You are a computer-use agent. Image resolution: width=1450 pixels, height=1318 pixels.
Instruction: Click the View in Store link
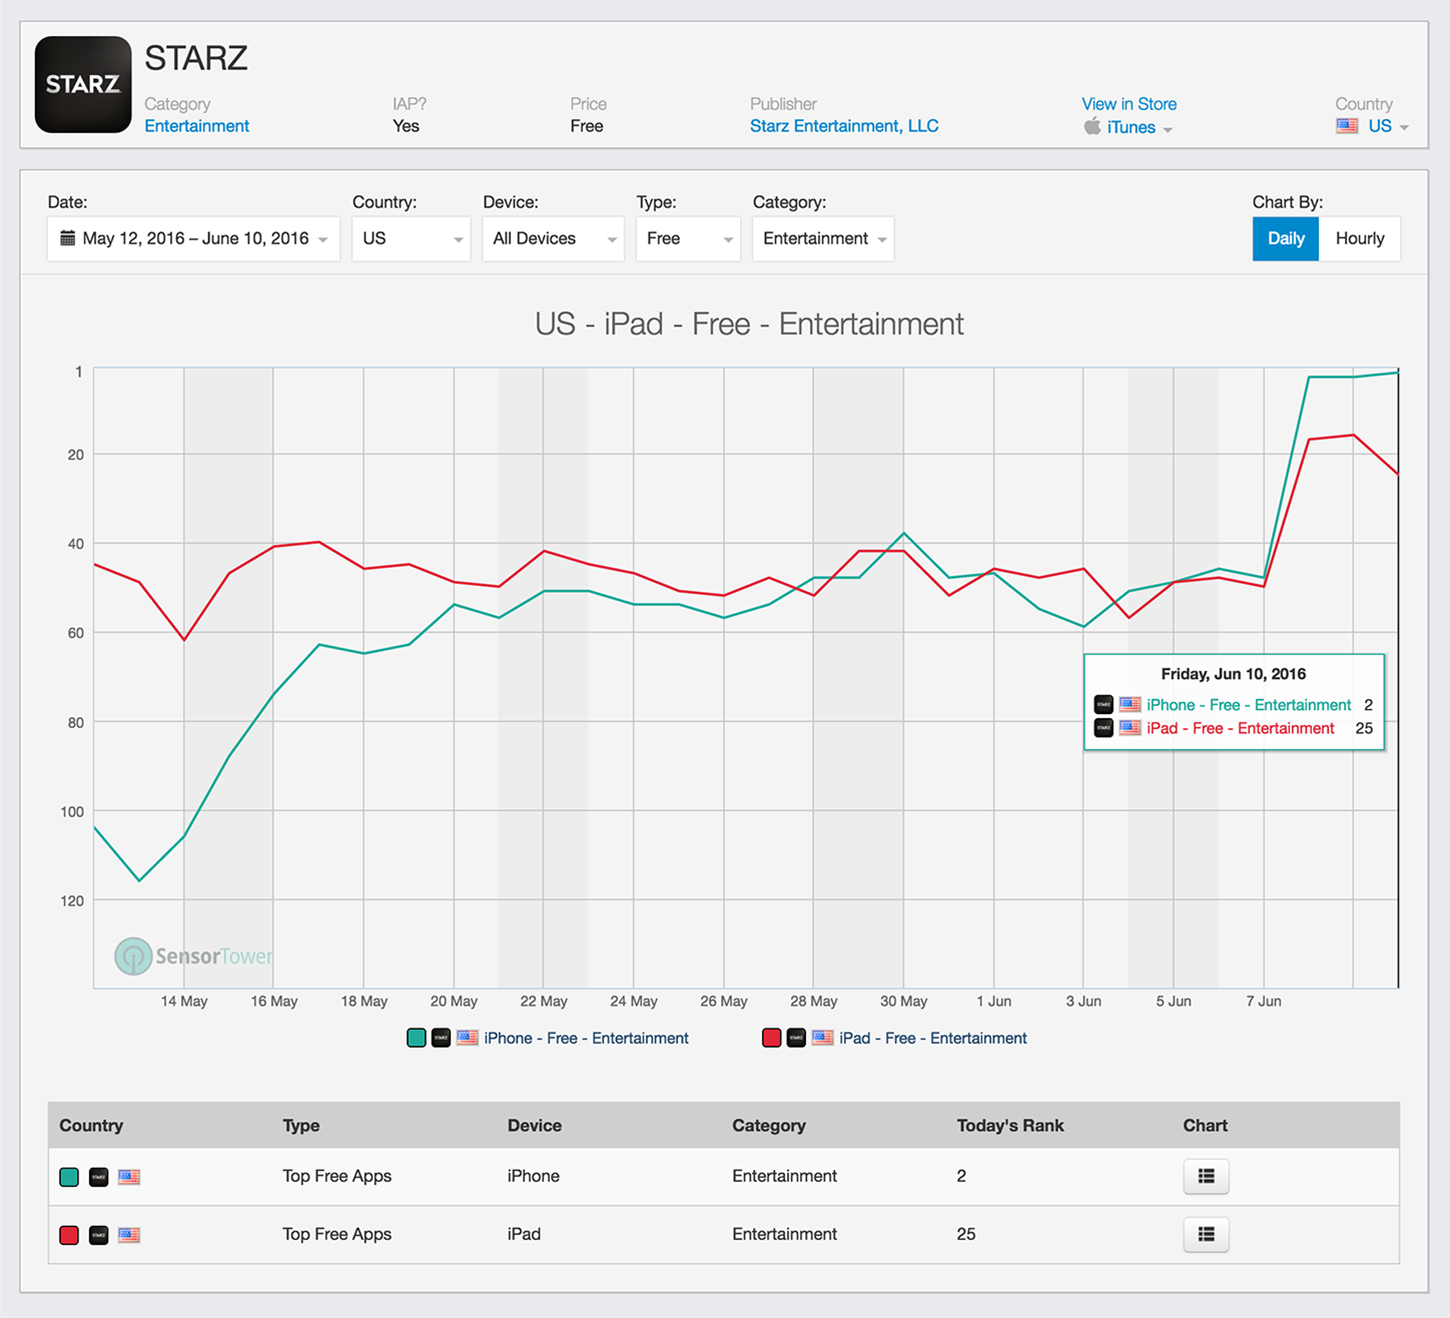tap(1129, 104)
